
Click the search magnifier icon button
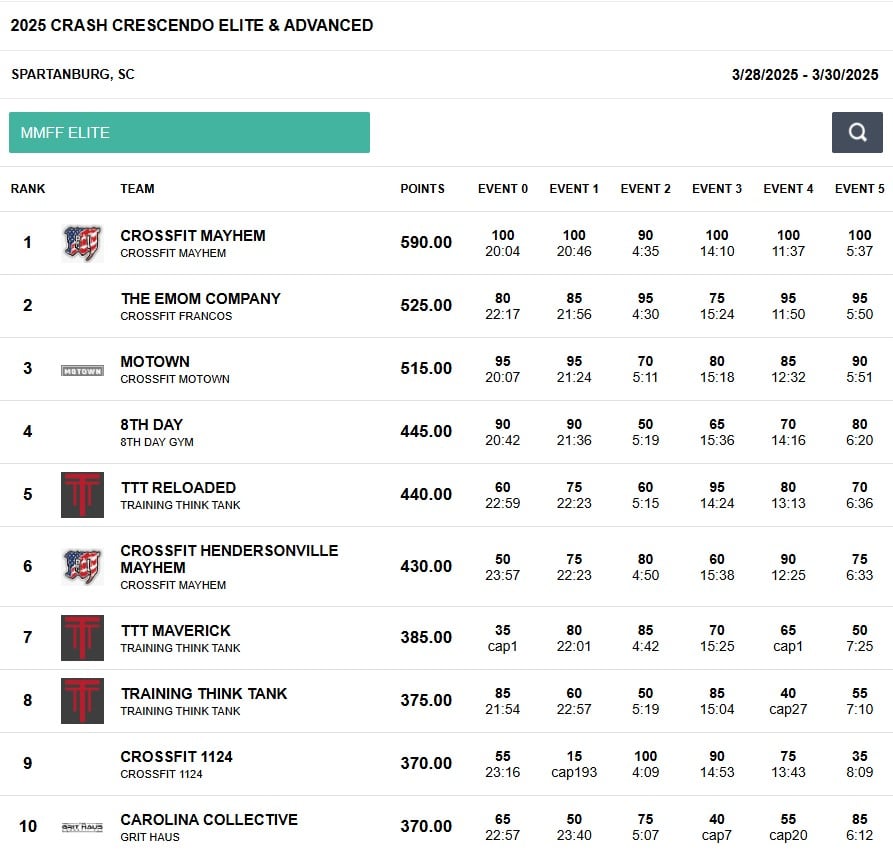click(857, 132)
